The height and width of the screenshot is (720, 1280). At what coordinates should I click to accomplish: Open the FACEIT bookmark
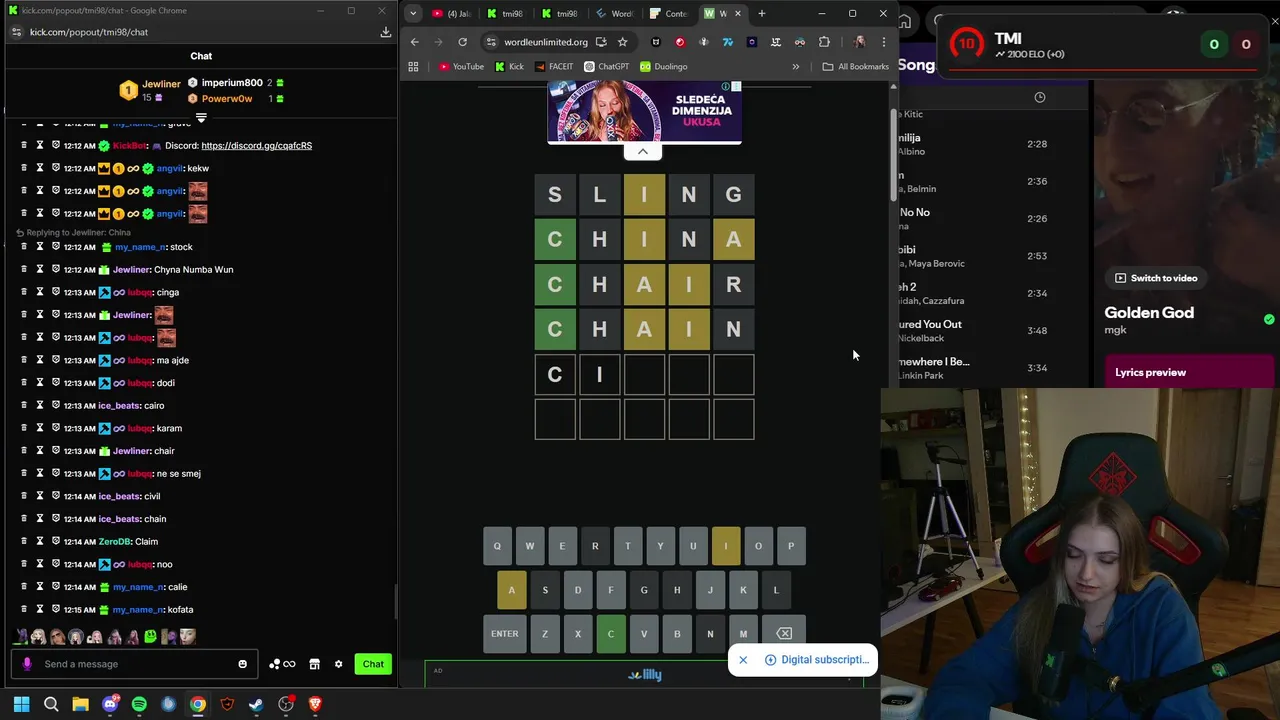tap(554, 67)
